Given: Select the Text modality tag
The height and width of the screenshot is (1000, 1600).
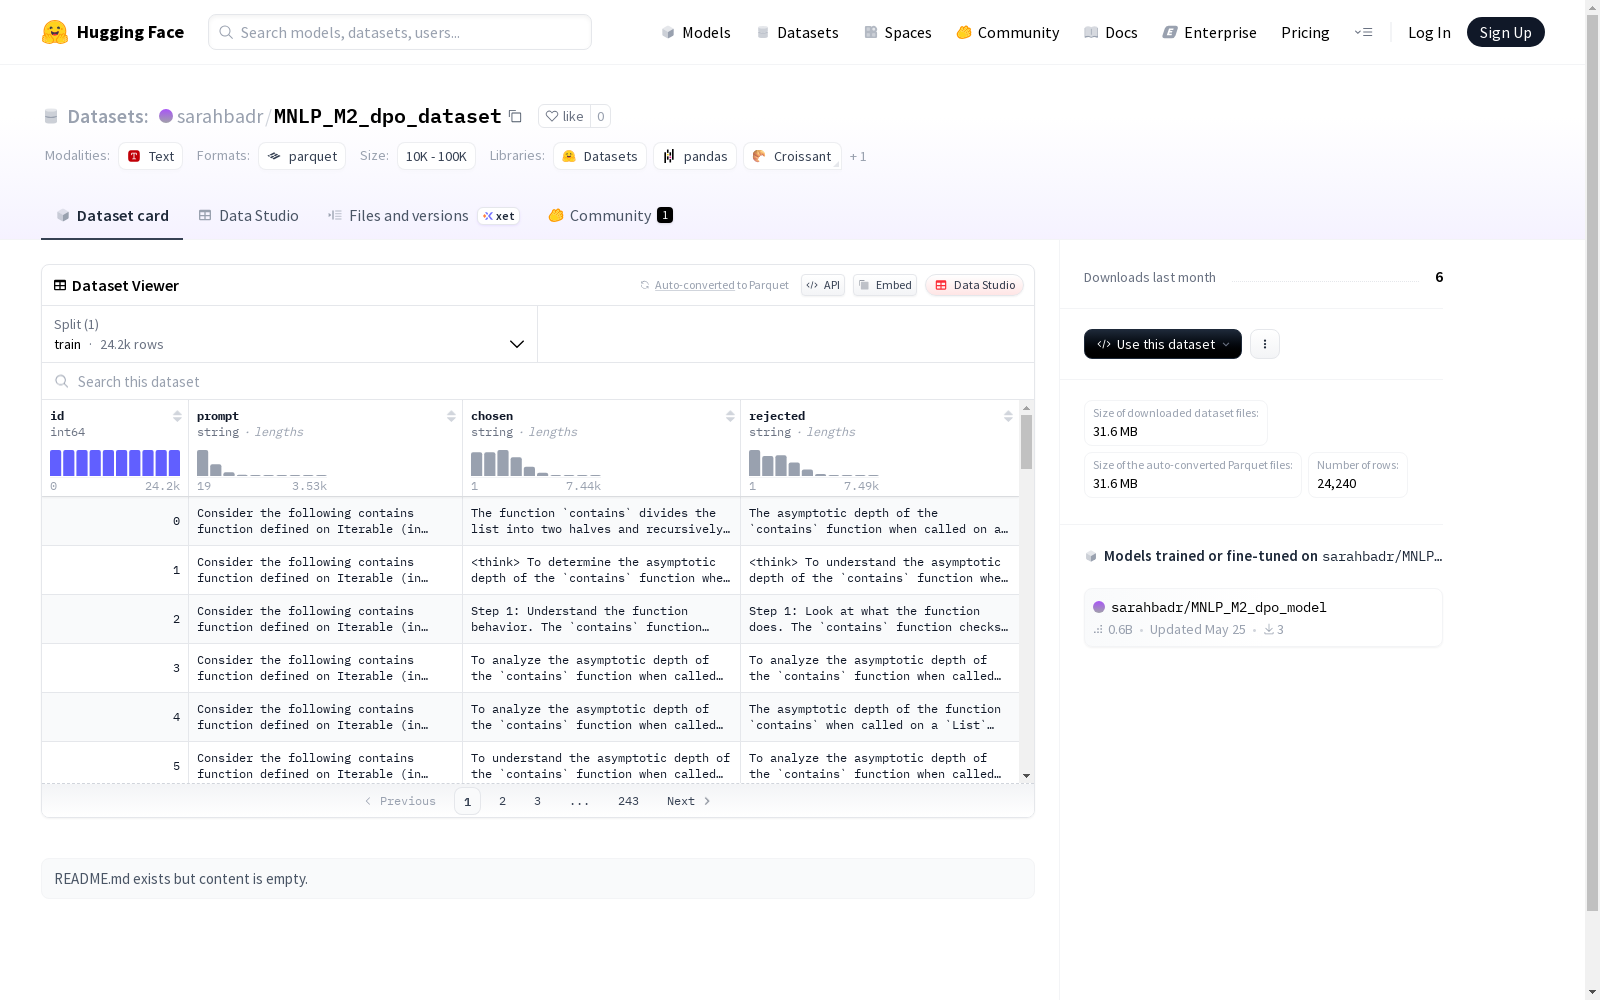Looking at the screenshot, I should 151,156.
